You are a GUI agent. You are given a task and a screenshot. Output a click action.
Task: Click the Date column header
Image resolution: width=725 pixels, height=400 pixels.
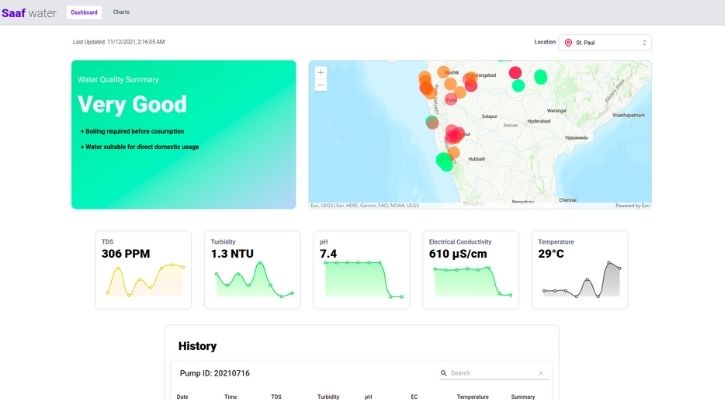182,397
